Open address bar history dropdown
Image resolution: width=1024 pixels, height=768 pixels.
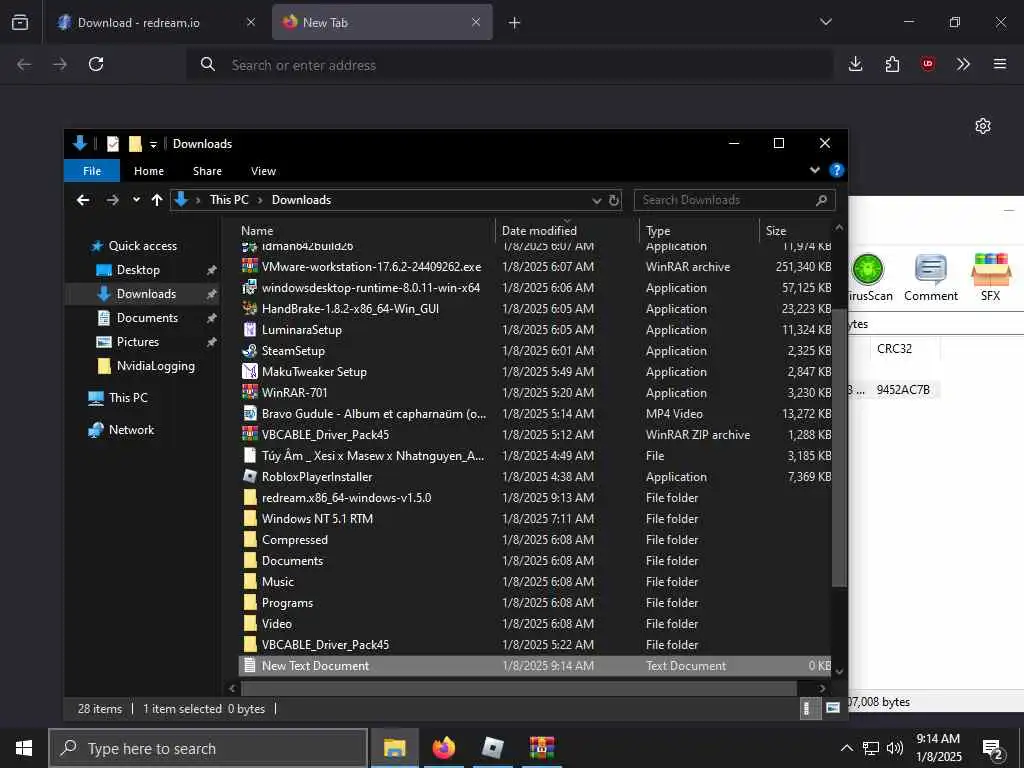596,200
